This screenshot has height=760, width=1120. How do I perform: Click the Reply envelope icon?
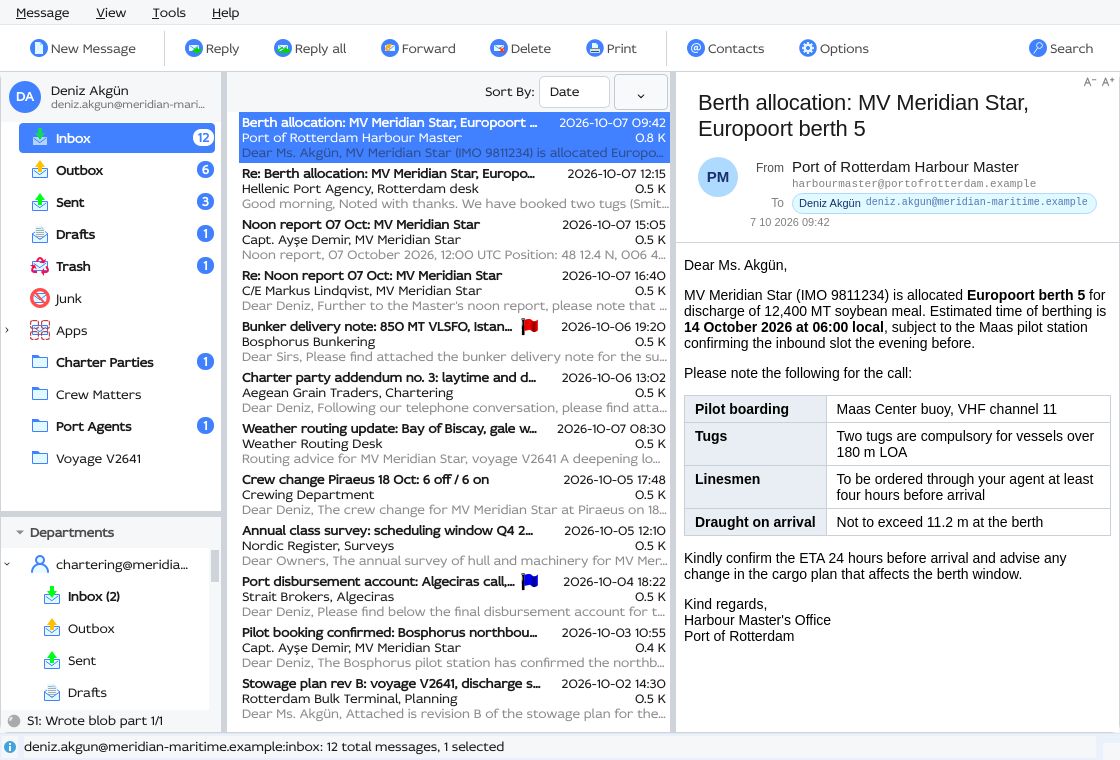coord(194,48)
